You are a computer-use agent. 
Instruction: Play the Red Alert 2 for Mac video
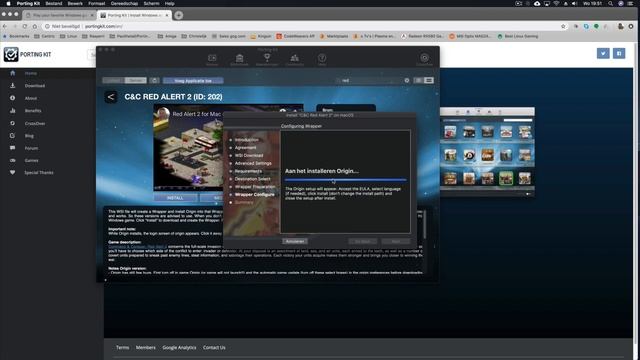coord(188,147)
